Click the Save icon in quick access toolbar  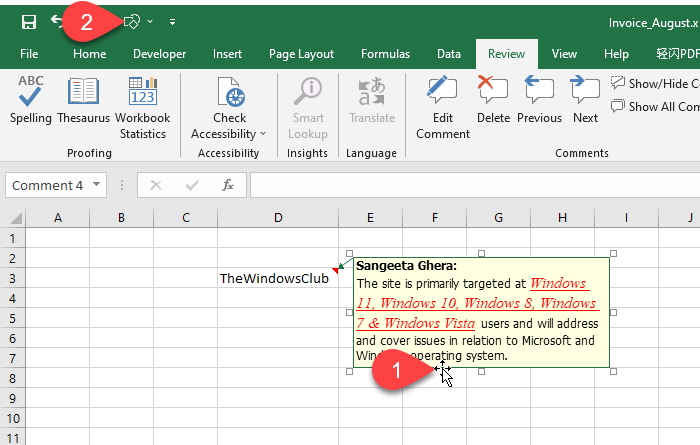[x=29, y=21]
